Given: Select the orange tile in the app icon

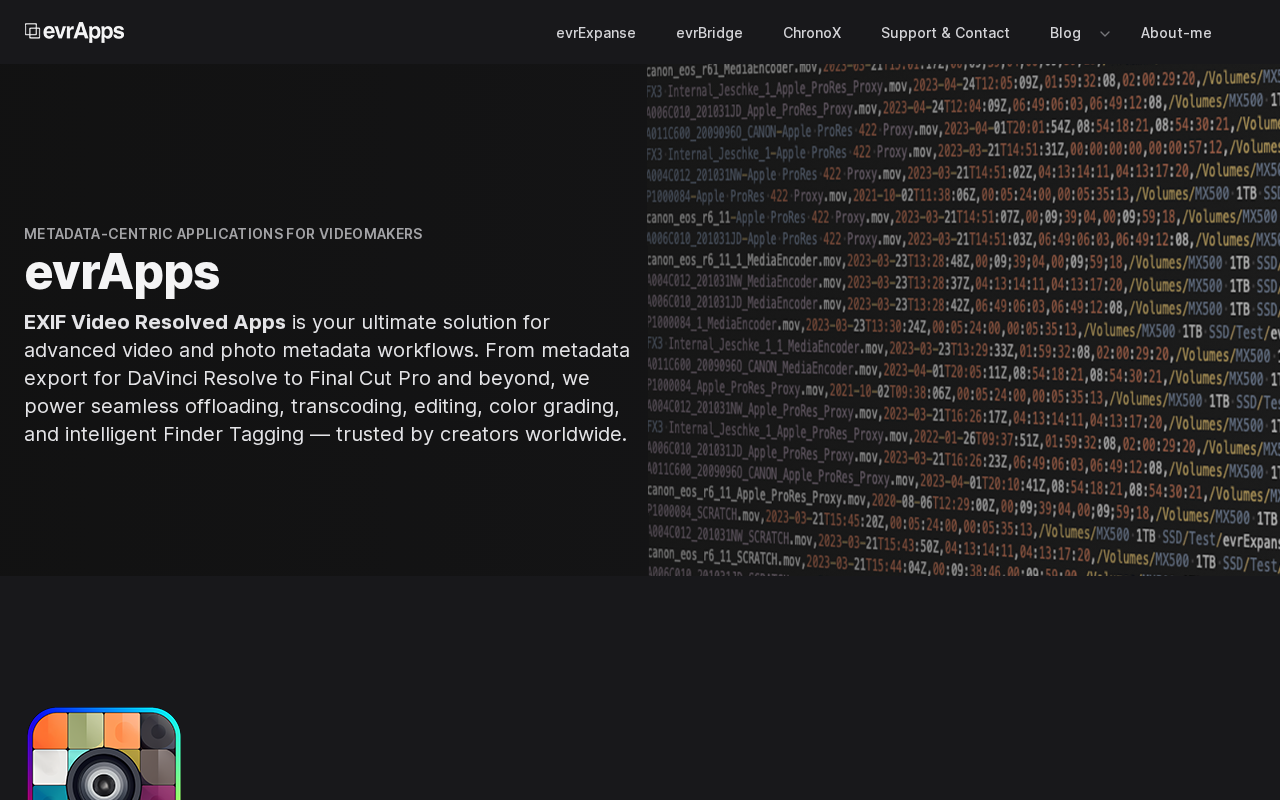Looking at the screenshot, I should pos(50,731).
